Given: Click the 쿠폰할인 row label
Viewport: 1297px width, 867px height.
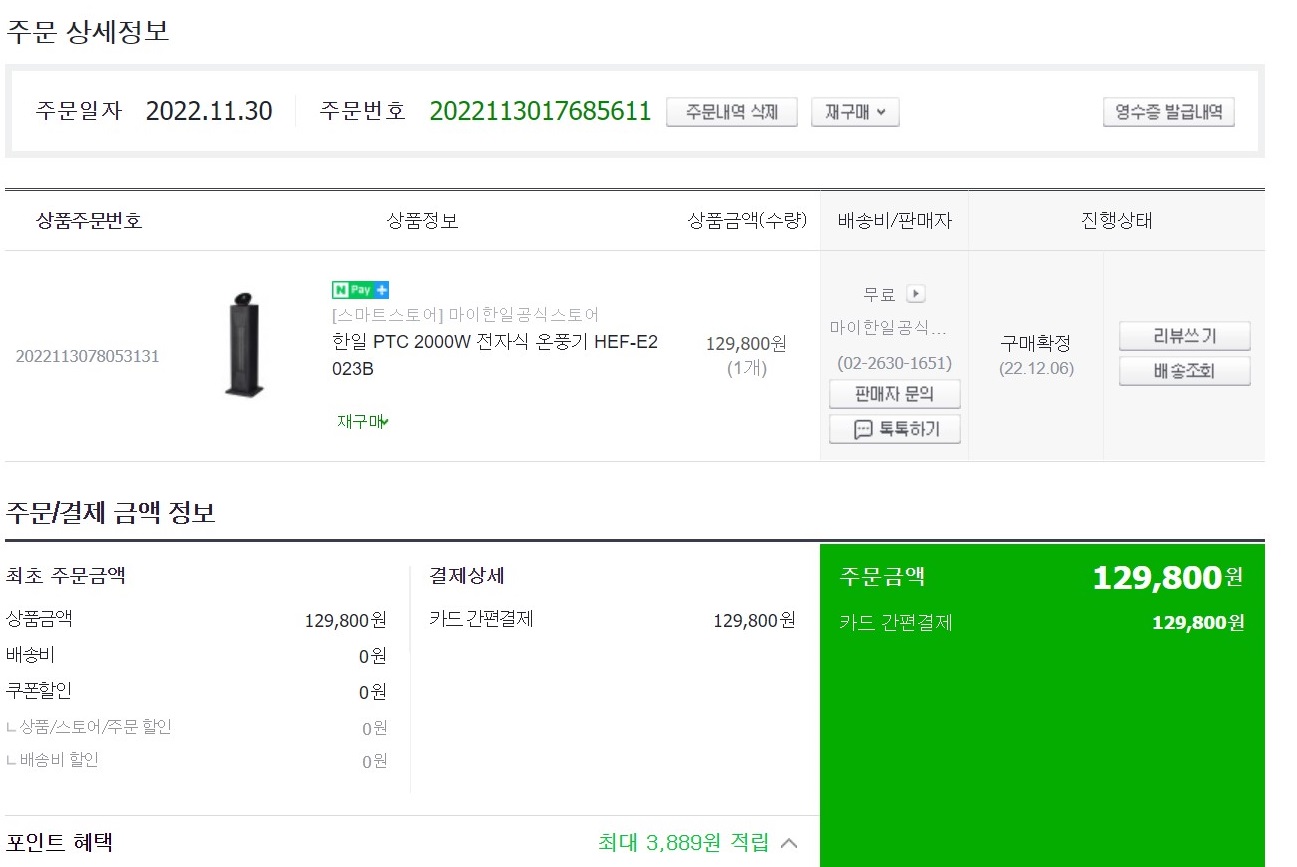Looking at the screenshot, I should 39,691.
